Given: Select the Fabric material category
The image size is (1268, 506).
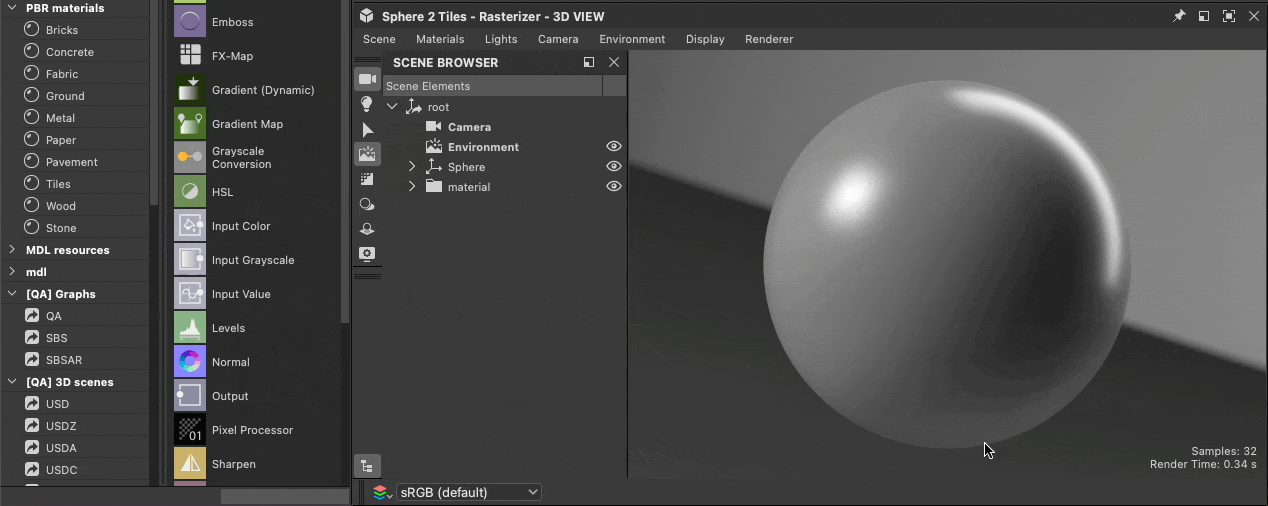Looking at the screenshot, I should (x=62, y=74).
